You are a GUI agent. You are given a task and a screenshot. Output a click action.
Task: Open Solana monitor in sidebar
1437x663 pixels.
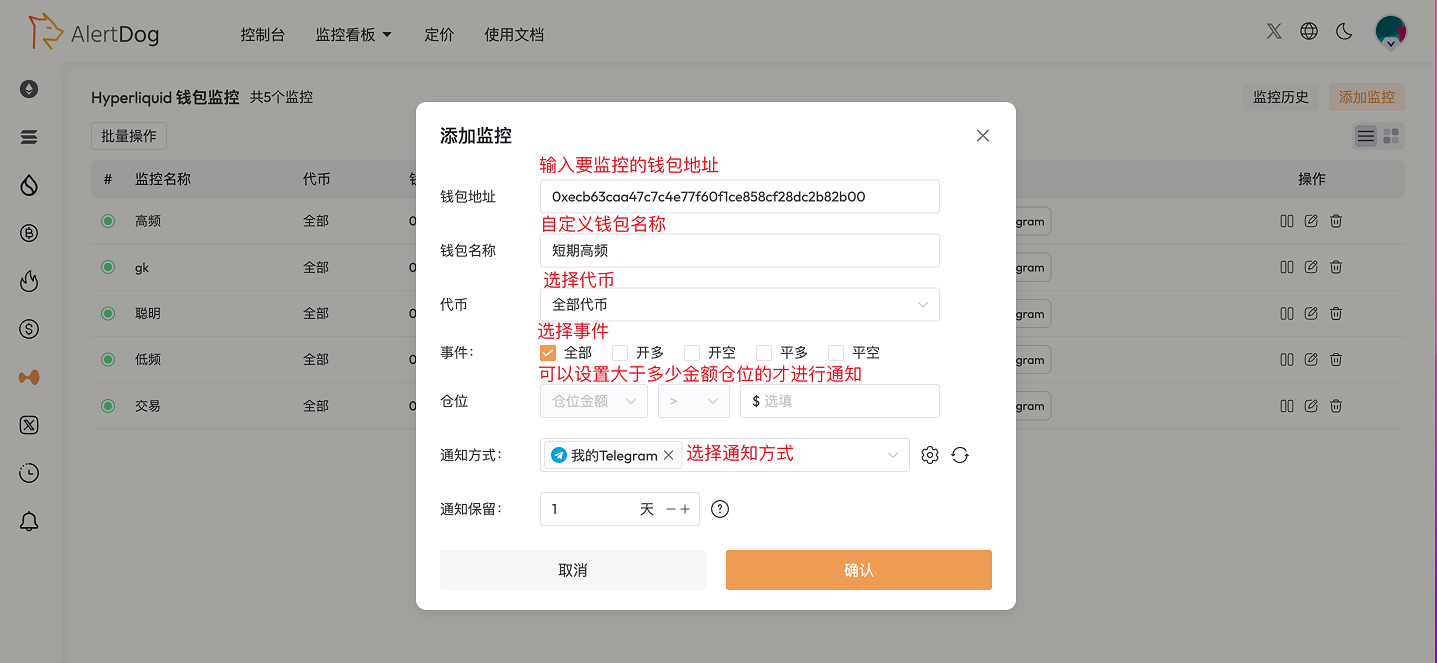(x=29, y=137)
